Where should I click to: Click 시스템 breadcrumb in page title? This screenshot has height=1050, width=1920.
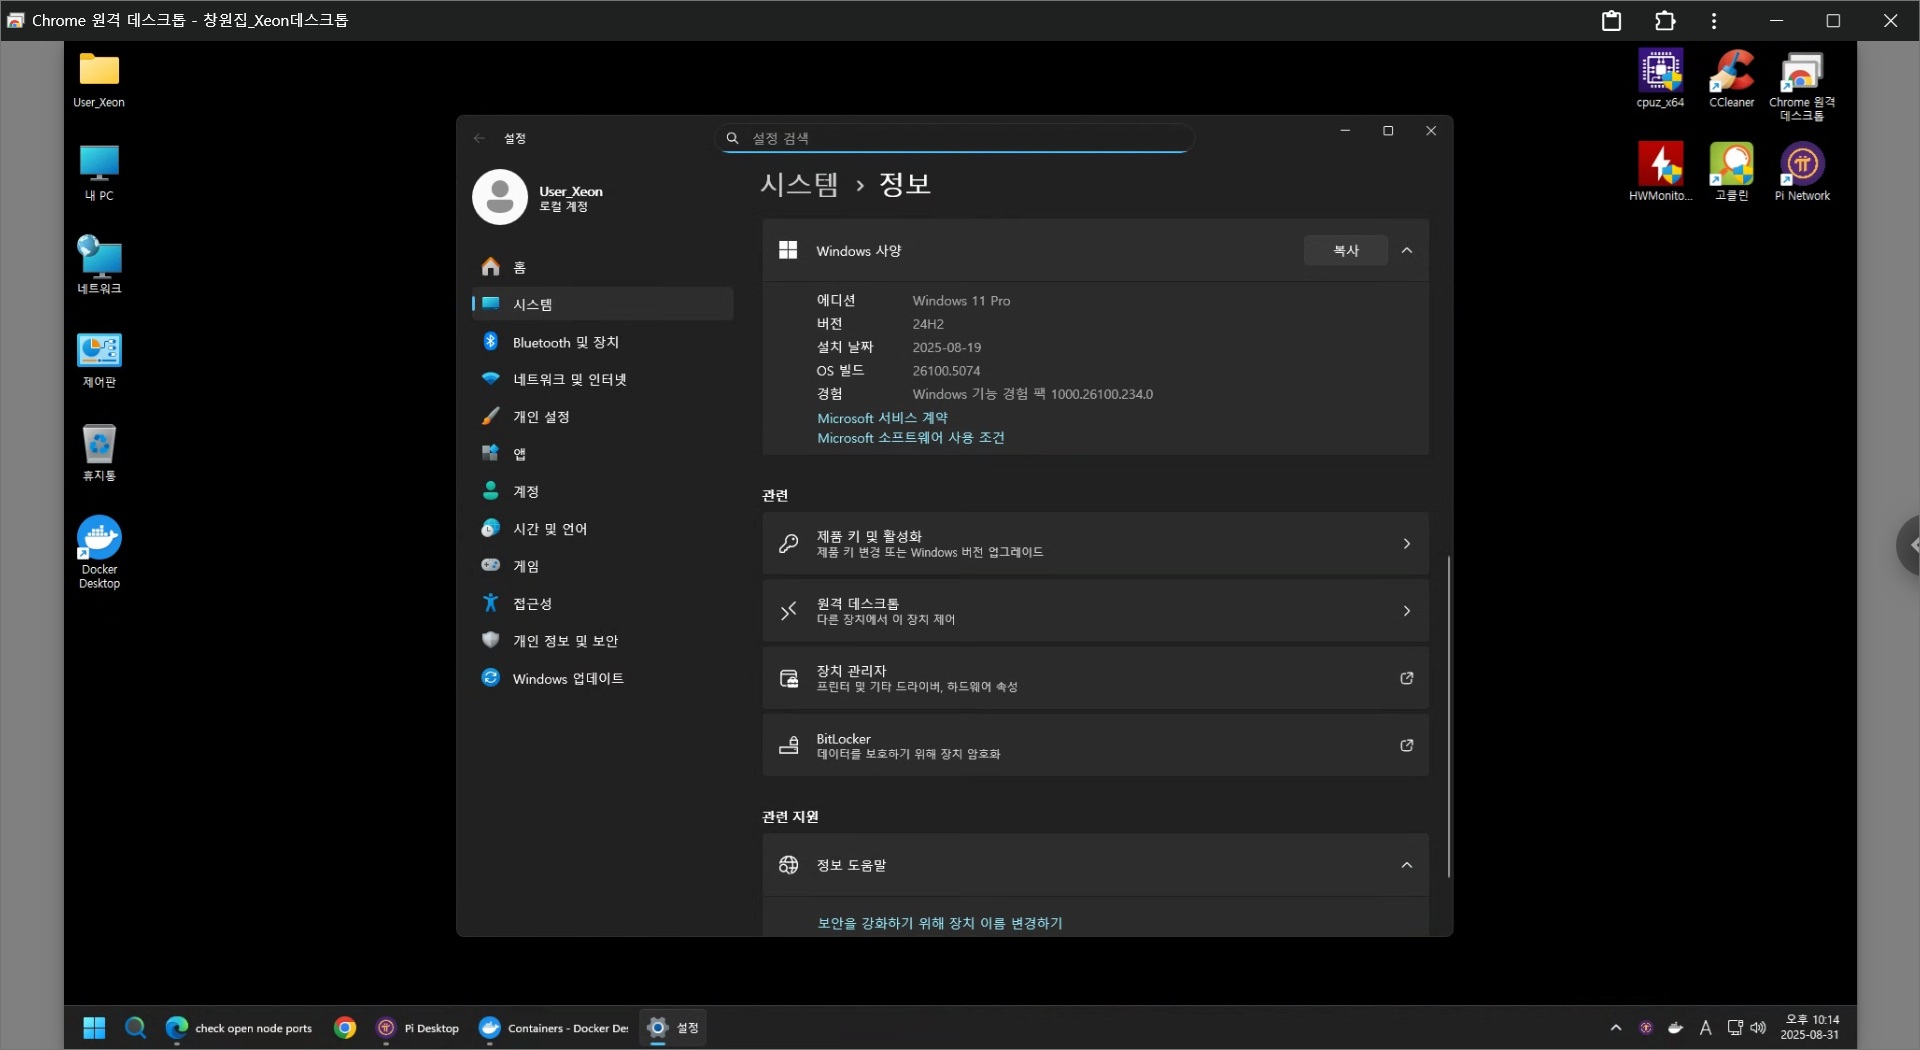799,184
